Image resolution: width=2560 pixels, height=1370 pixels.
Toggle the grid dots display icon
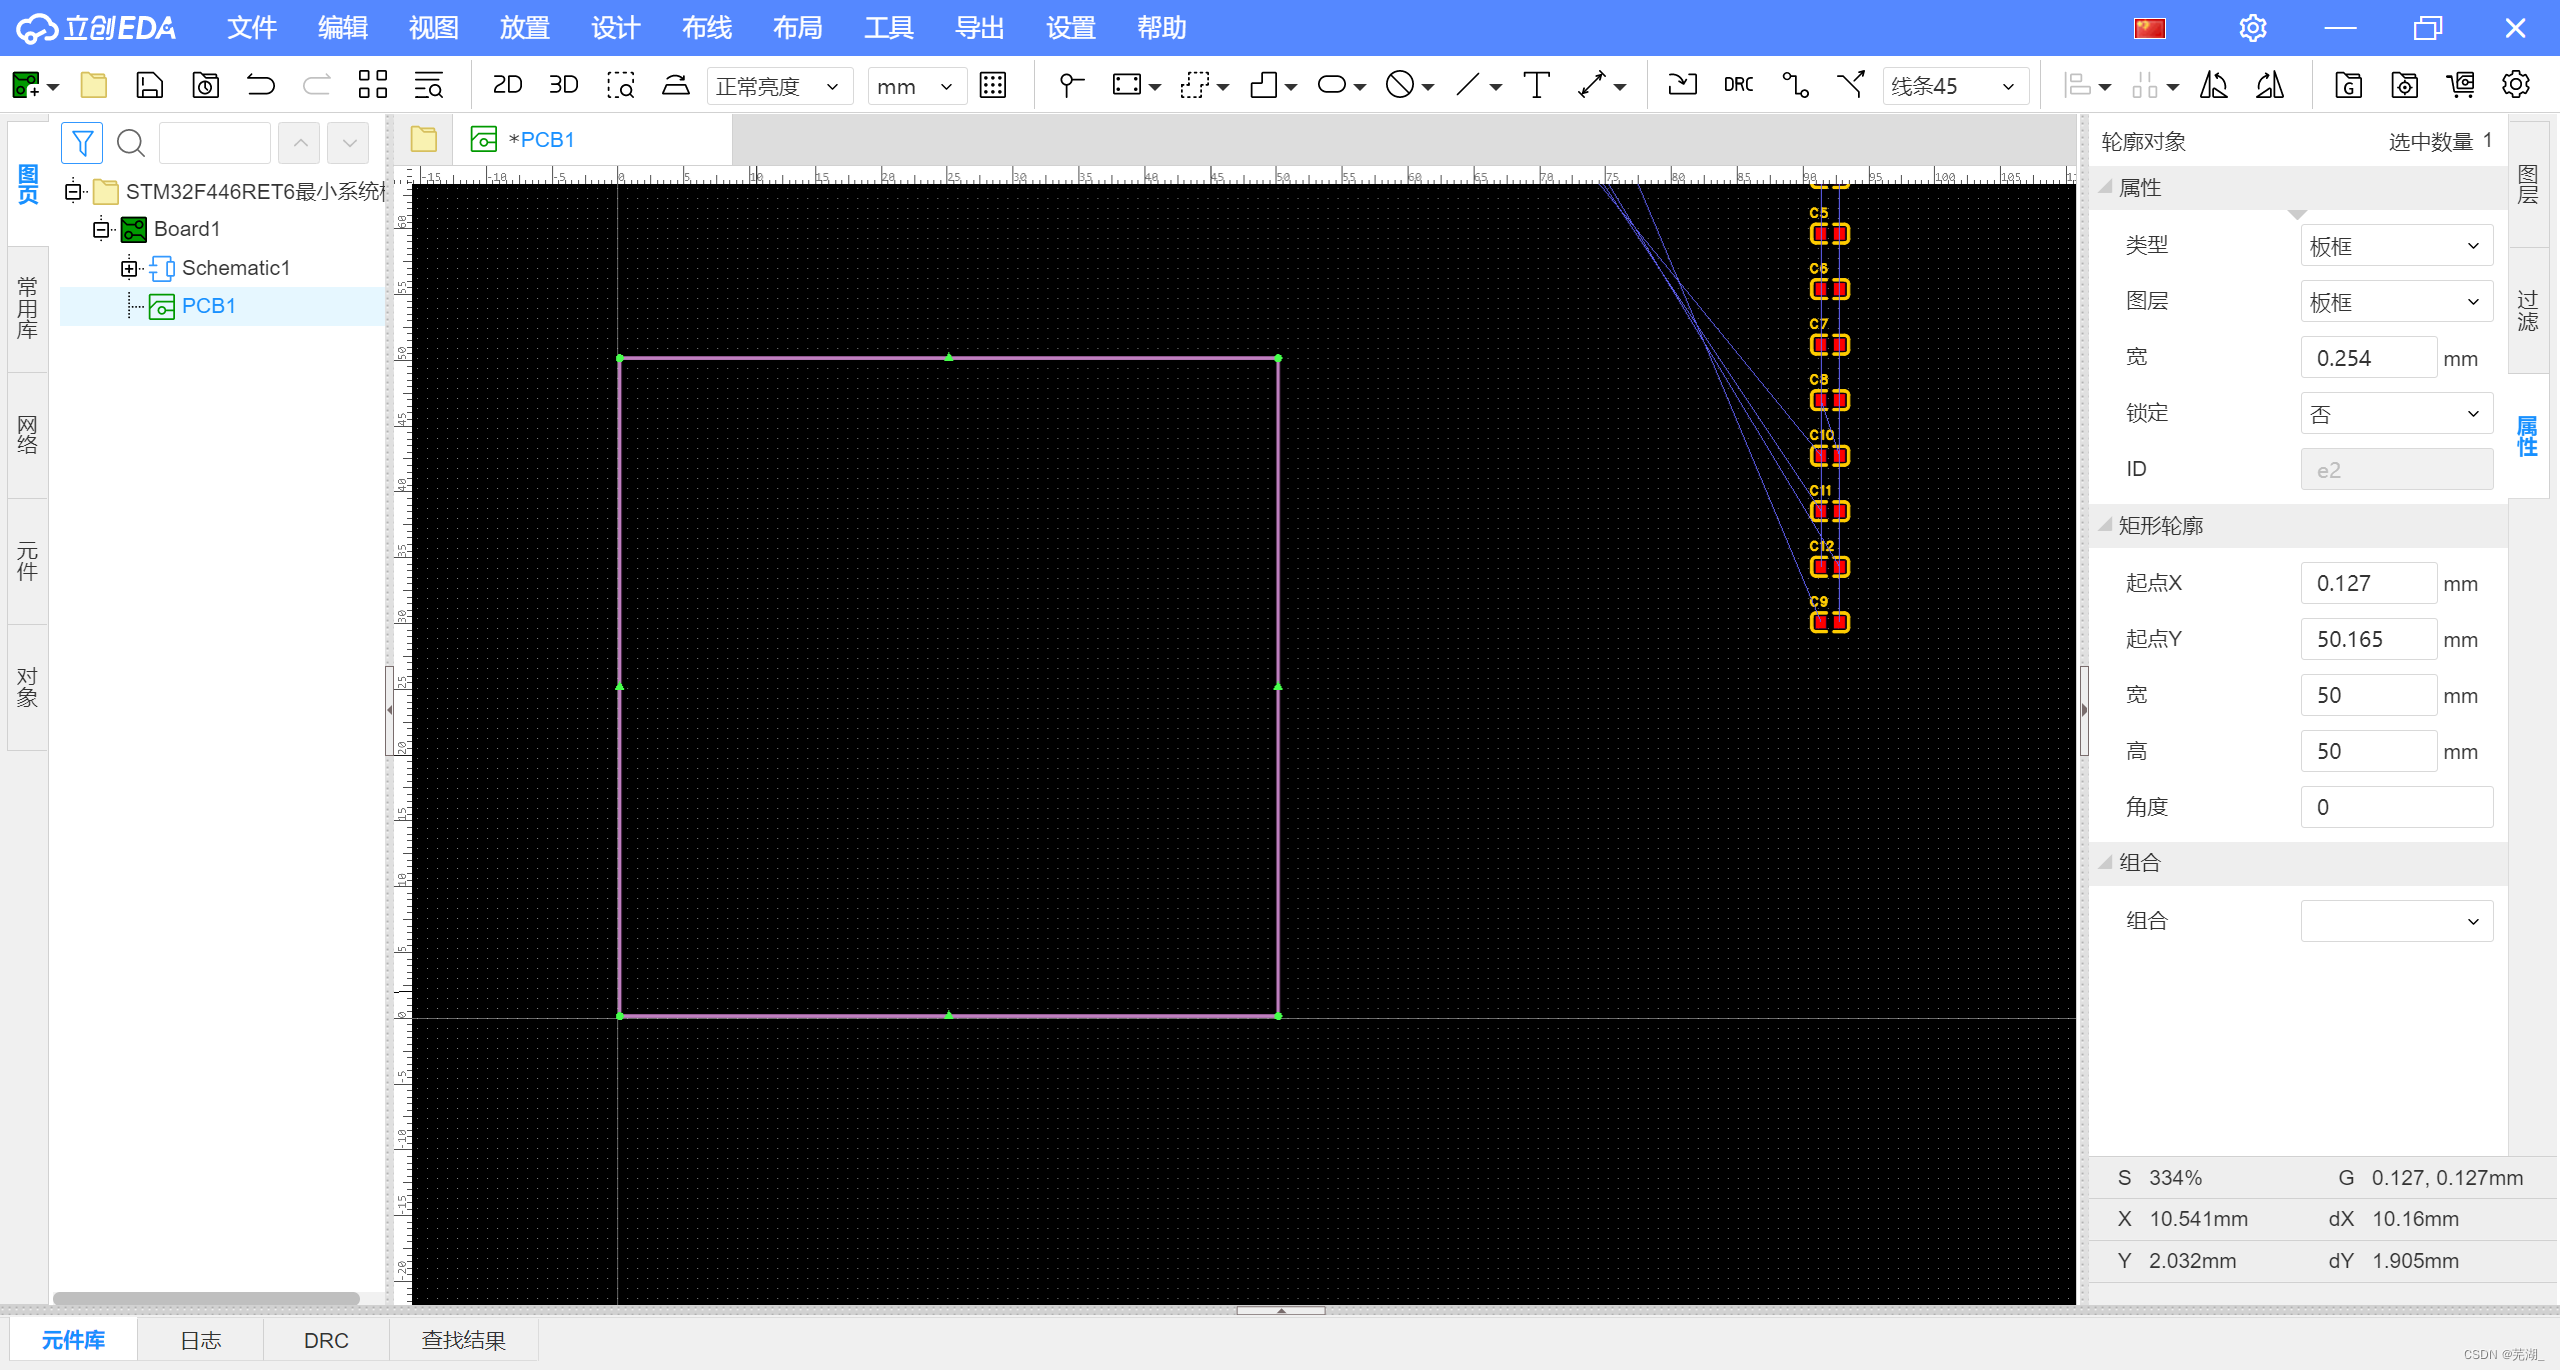tap(992, 86)
